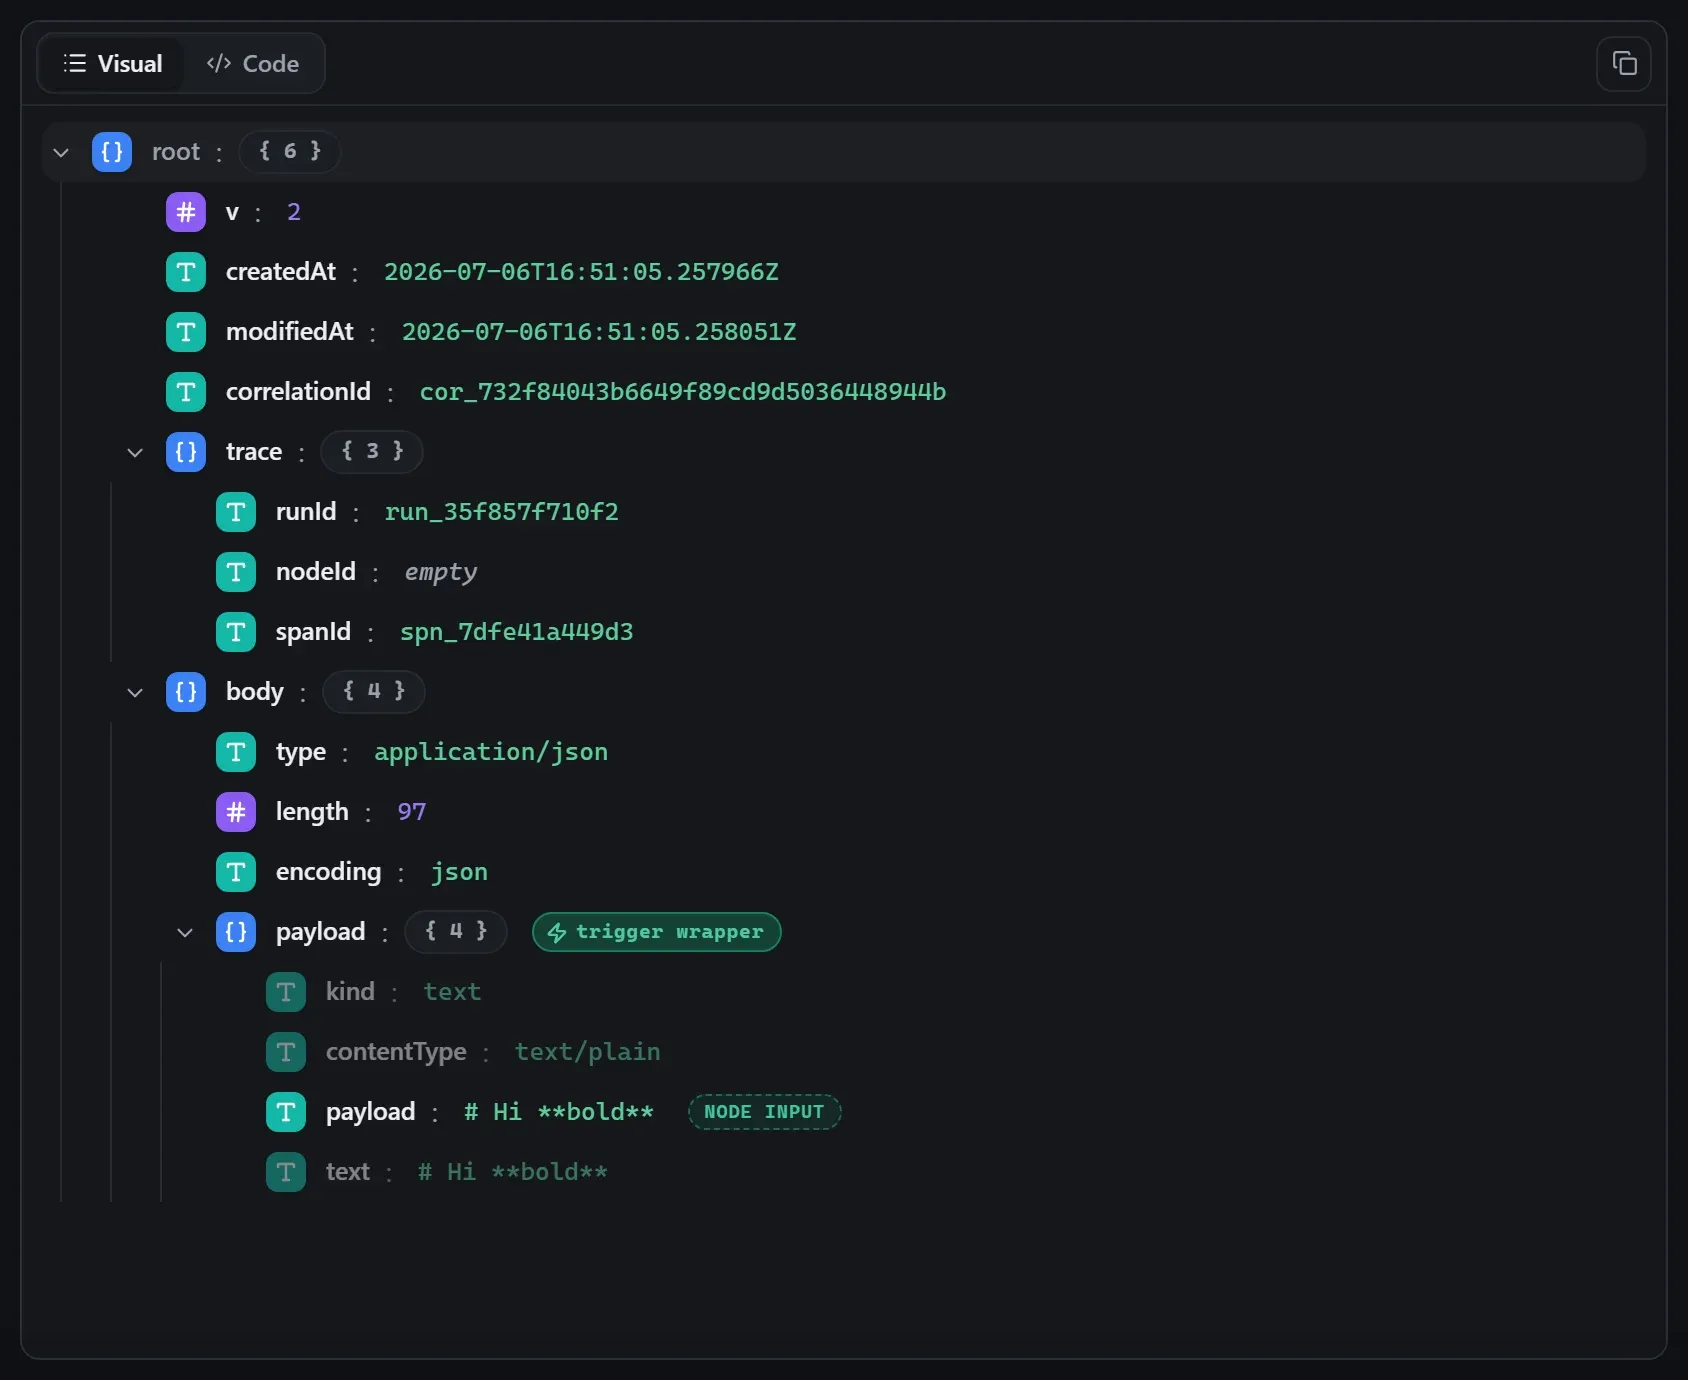Click the object icon beside trace
The height and width of the screenshot is (1380, 1688).
click(x=186, y=452)
